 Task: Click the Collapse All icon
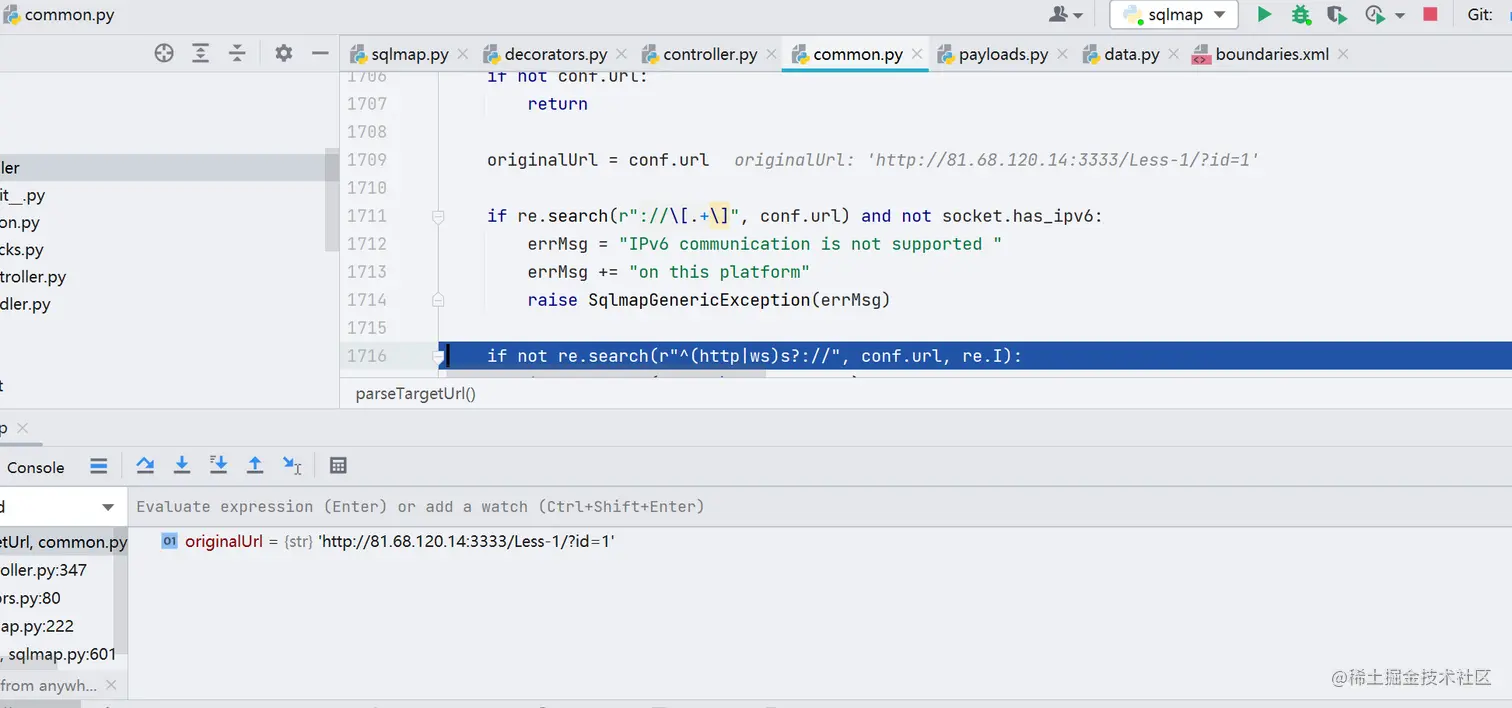click(x=237, y=53)
